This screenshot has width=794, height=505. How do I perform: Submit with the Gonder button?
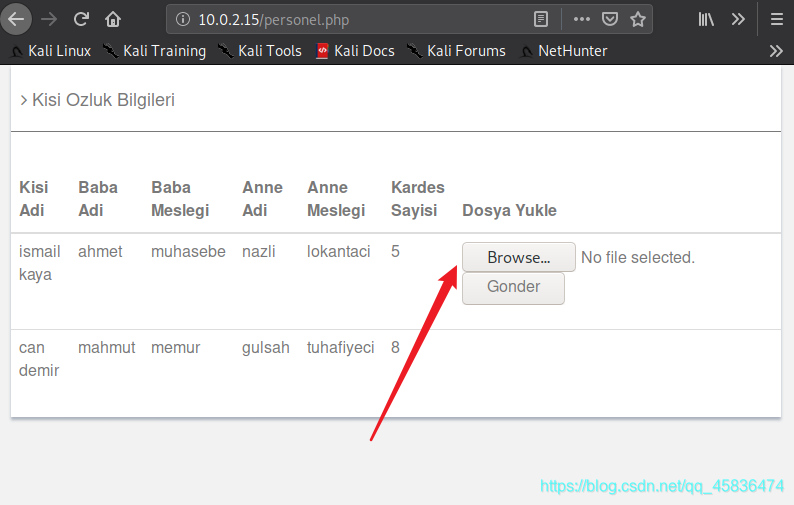coord(513,287)
